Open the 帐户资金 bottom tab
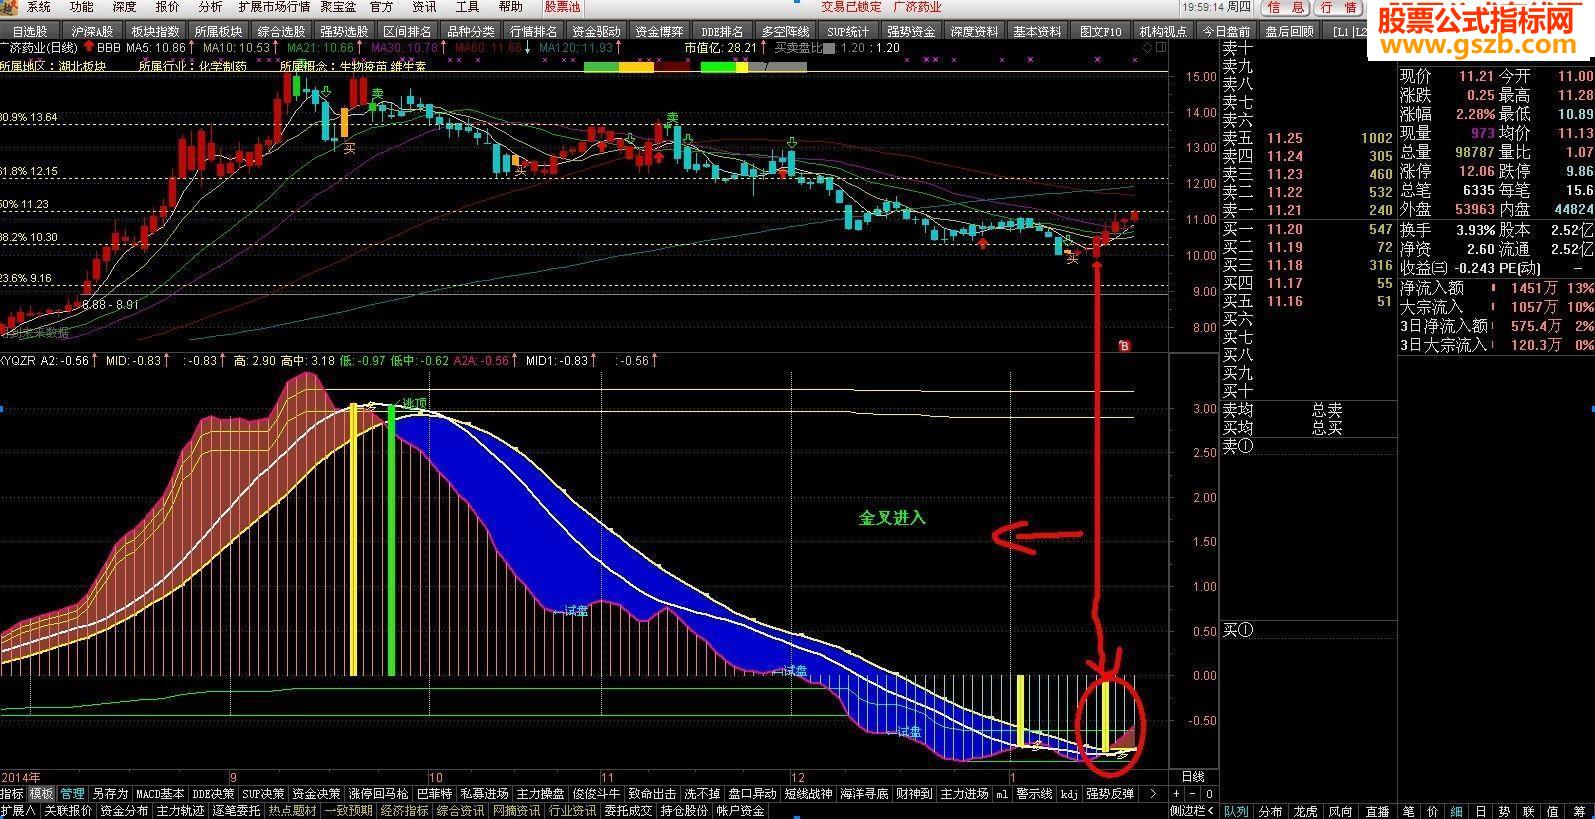This screenshot has height=819, width=1595. [740, 811]
